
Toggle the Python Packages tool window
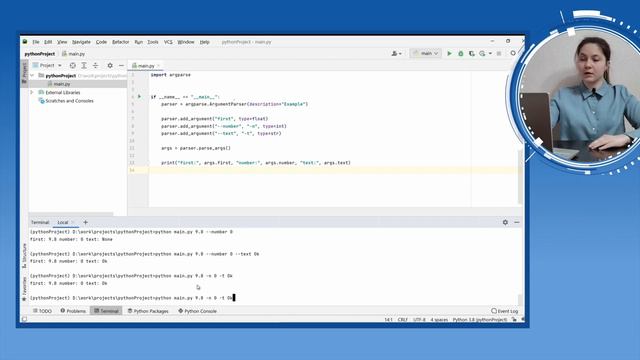click(x=148, y=311)
